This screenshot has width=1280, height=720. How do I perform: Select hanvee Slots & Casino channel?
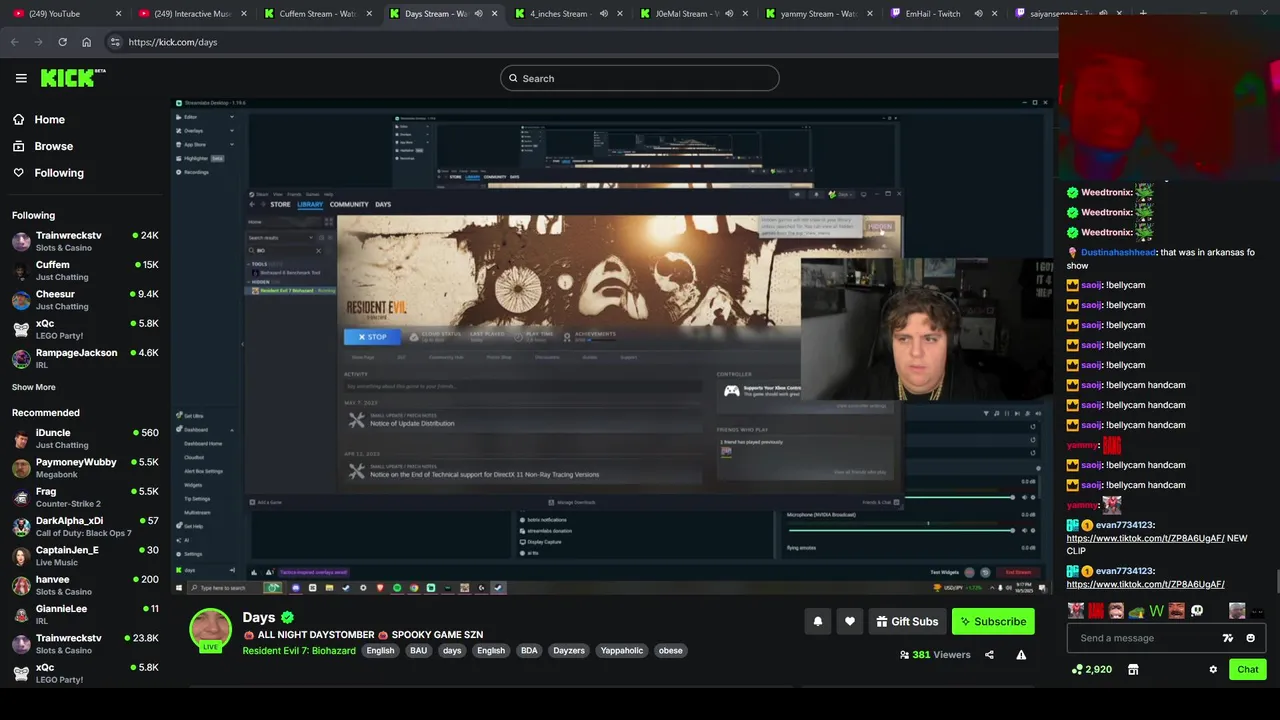[85, 585]
